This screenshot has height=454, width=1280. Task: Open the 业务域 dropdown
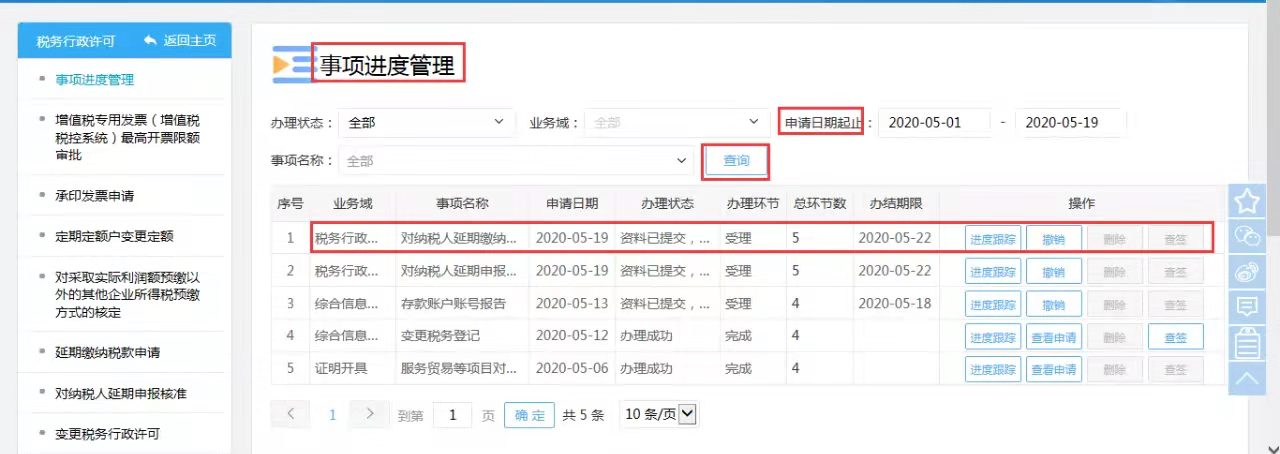pos(678,123)
